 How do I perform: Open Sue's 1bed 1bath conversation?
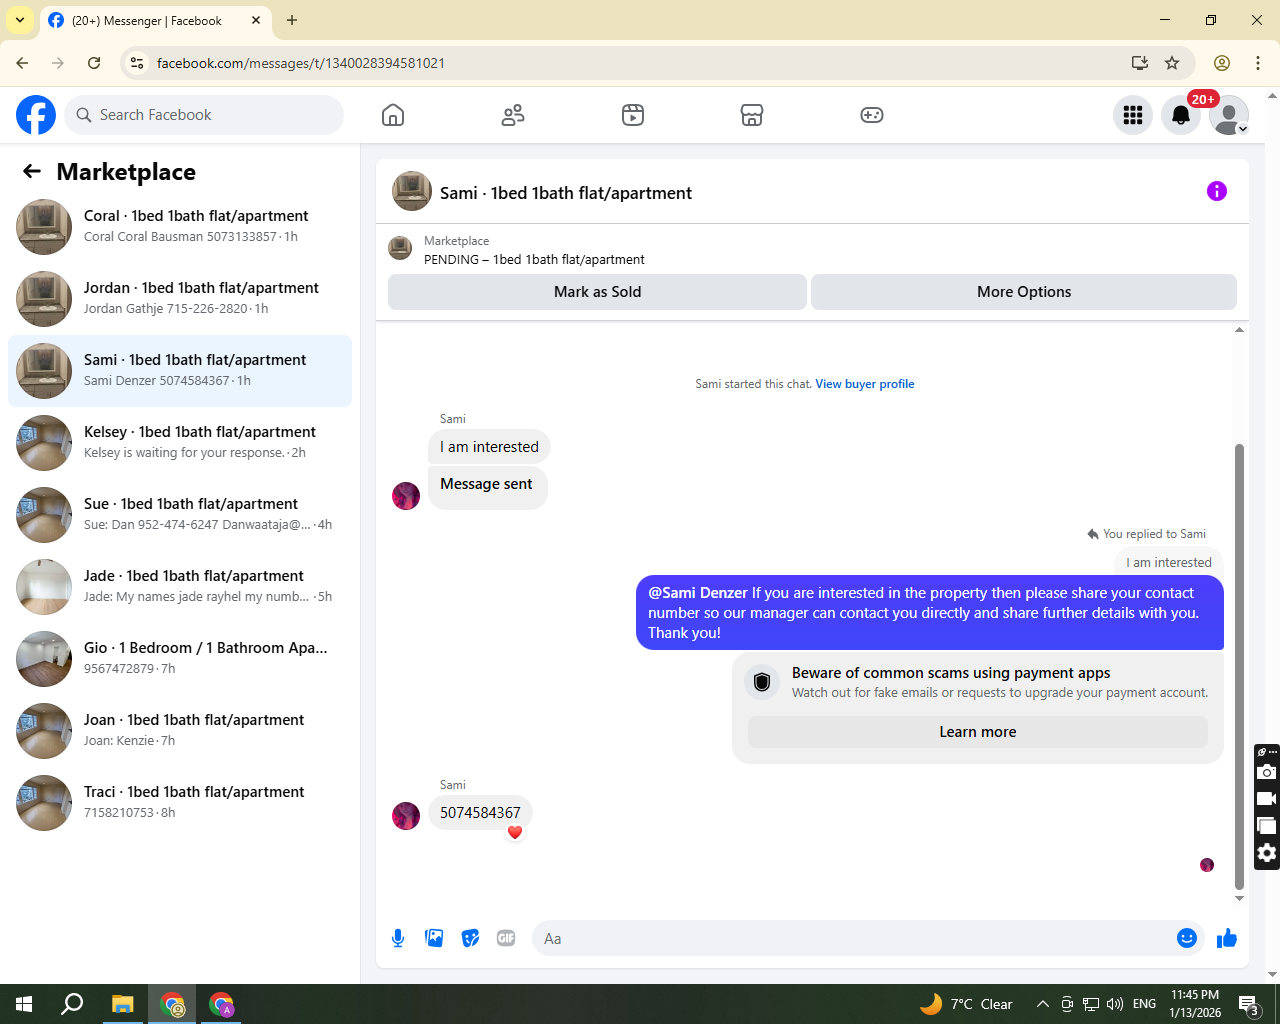coord(180,515)
